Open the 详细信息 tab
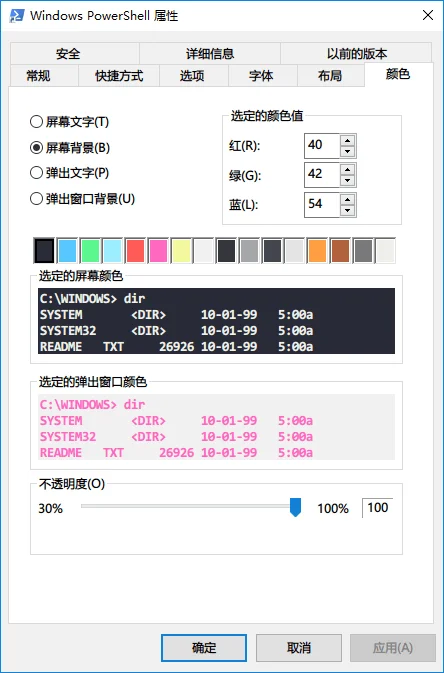444x673 pixels. [210, 54]
